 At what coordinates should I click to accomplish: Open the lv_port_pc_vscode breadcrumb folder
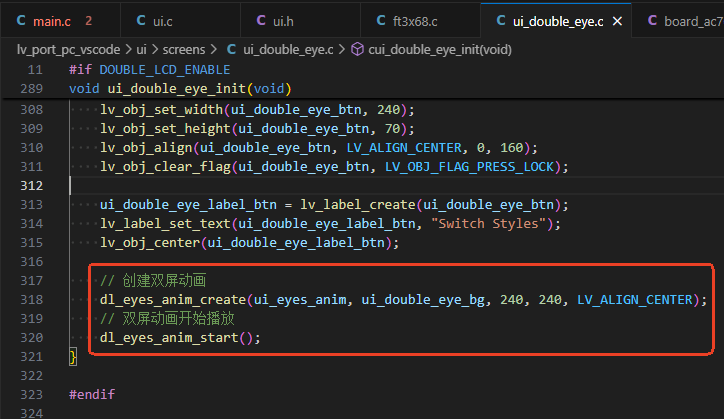[x=68, y=49]
